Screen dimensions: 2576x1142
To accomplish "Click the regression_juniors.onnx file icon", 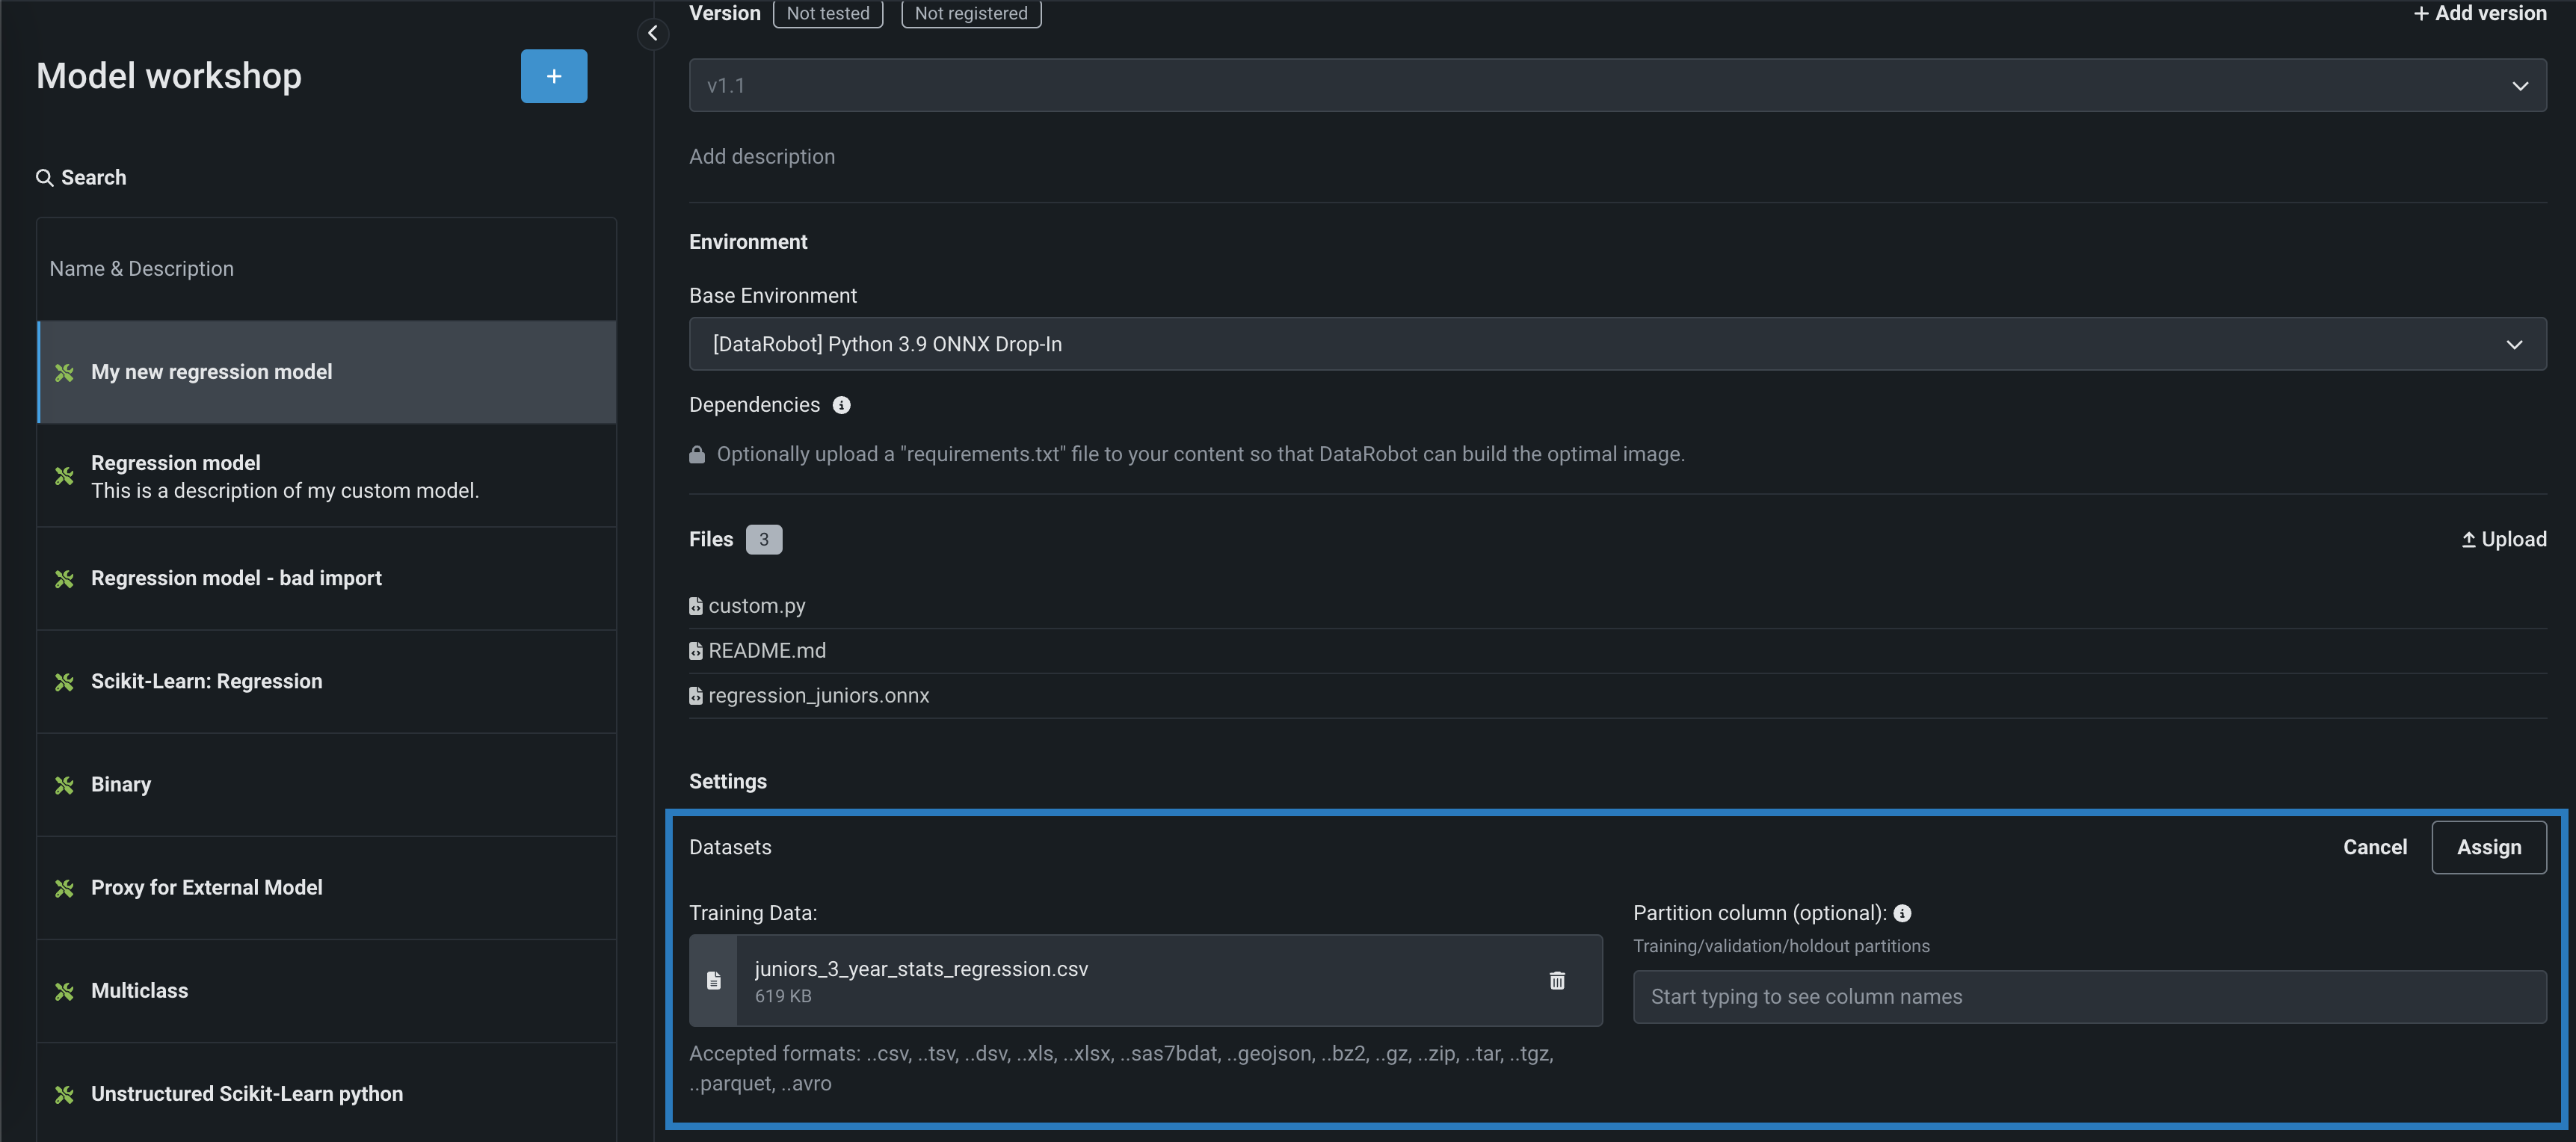I will pos(695,696).
